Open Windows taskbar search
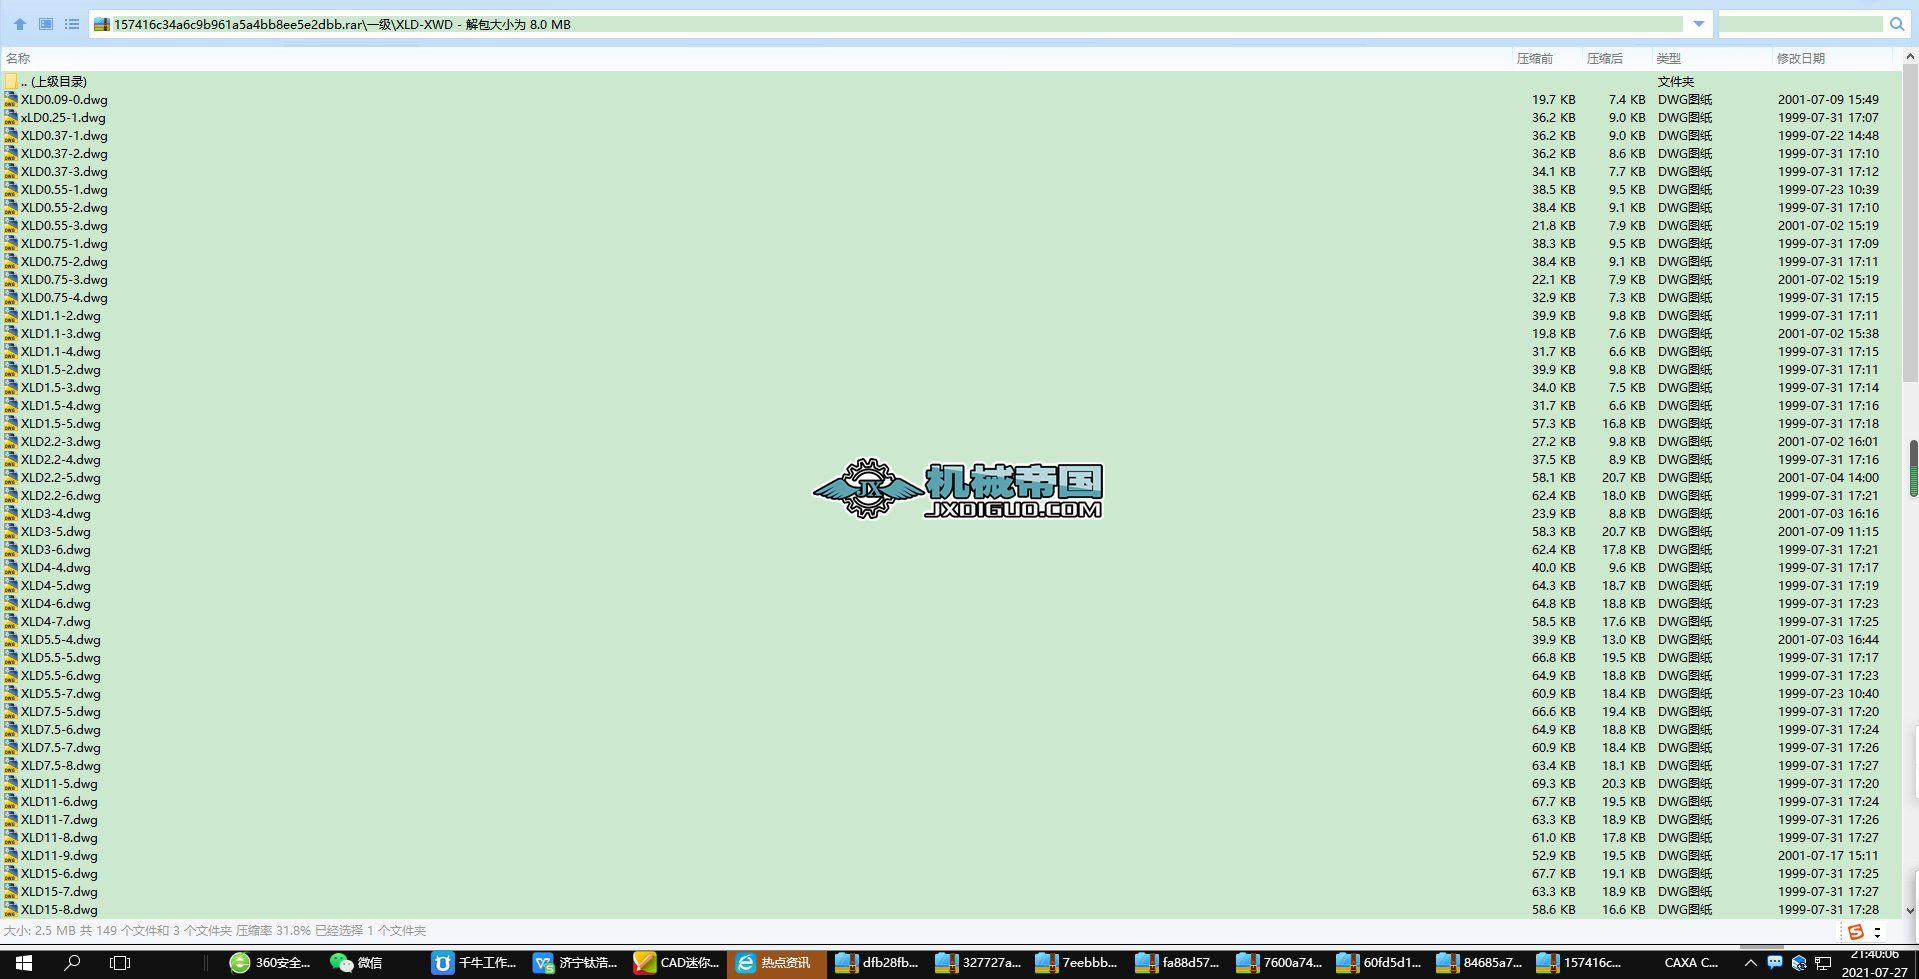Viewport: 1919px width, 979px height. tap(72, 962)
